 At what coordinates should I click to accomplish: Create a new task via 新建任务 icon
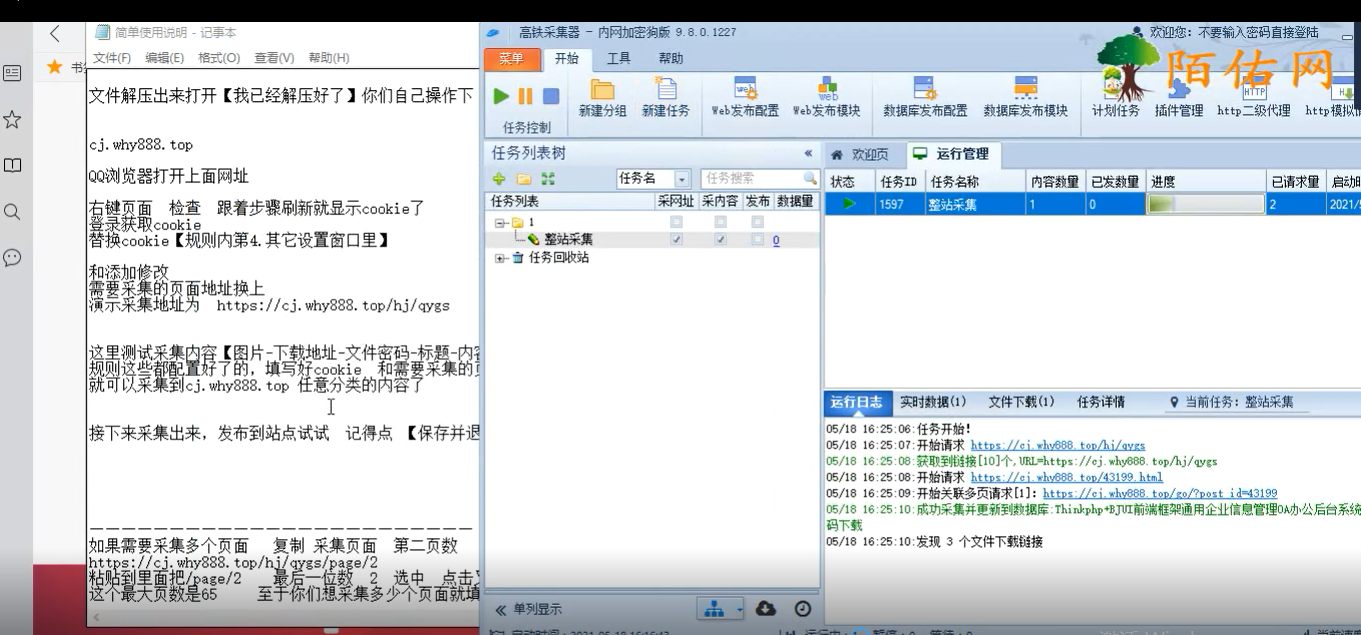(x=665, y=98)
